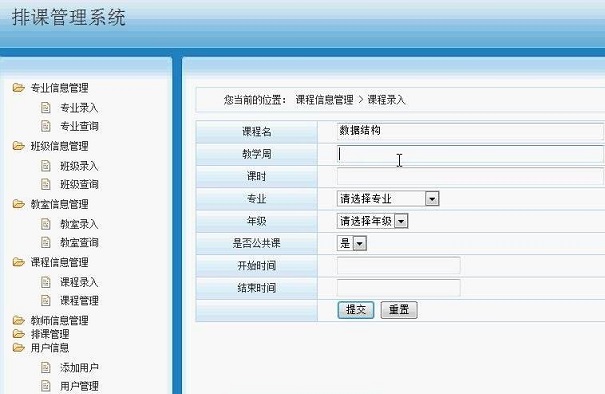Open 教室录入 page
The image size is (605, 394).
coord(79,224)
